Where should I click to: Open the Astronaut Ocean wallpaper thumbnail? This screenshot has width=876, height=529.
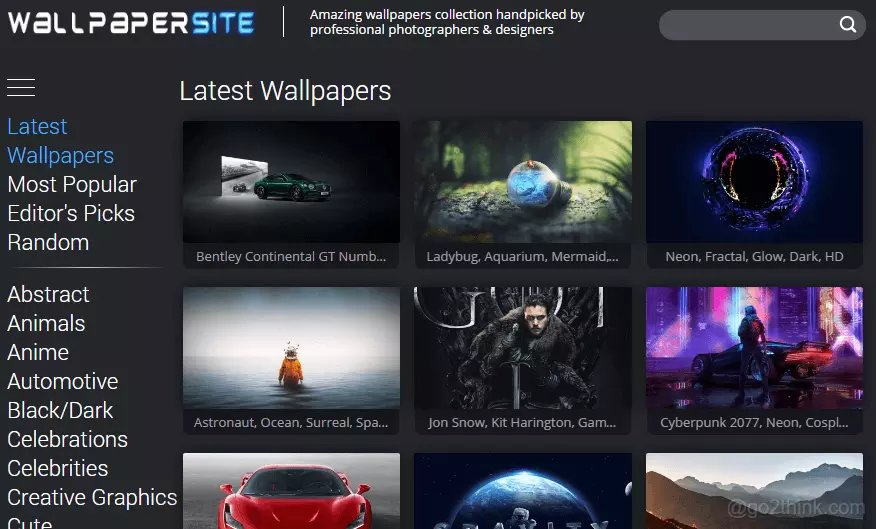click(x=291, y=348)
